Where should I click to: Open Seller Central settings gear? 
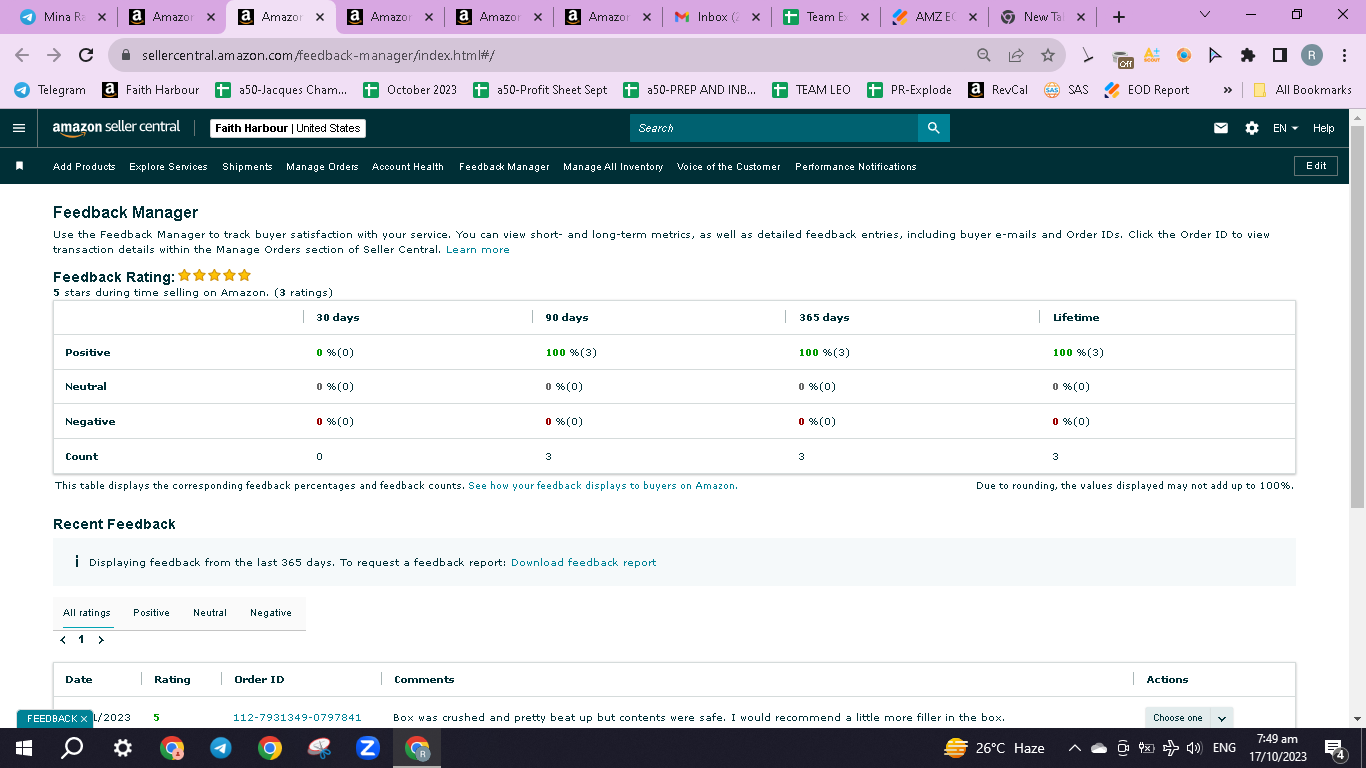[x=1252, y=128]
